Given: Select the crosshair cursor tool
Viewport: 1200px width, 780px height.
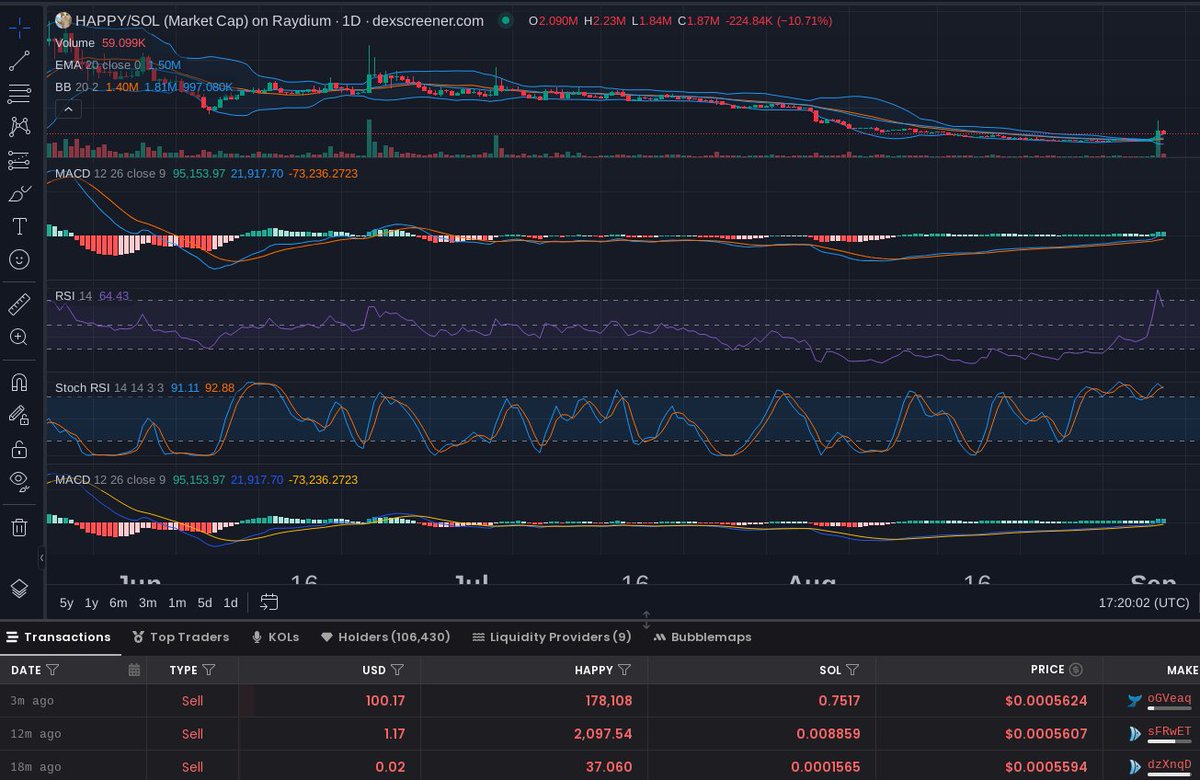Looking at the screenshot, I should click(x=19, y=27).
